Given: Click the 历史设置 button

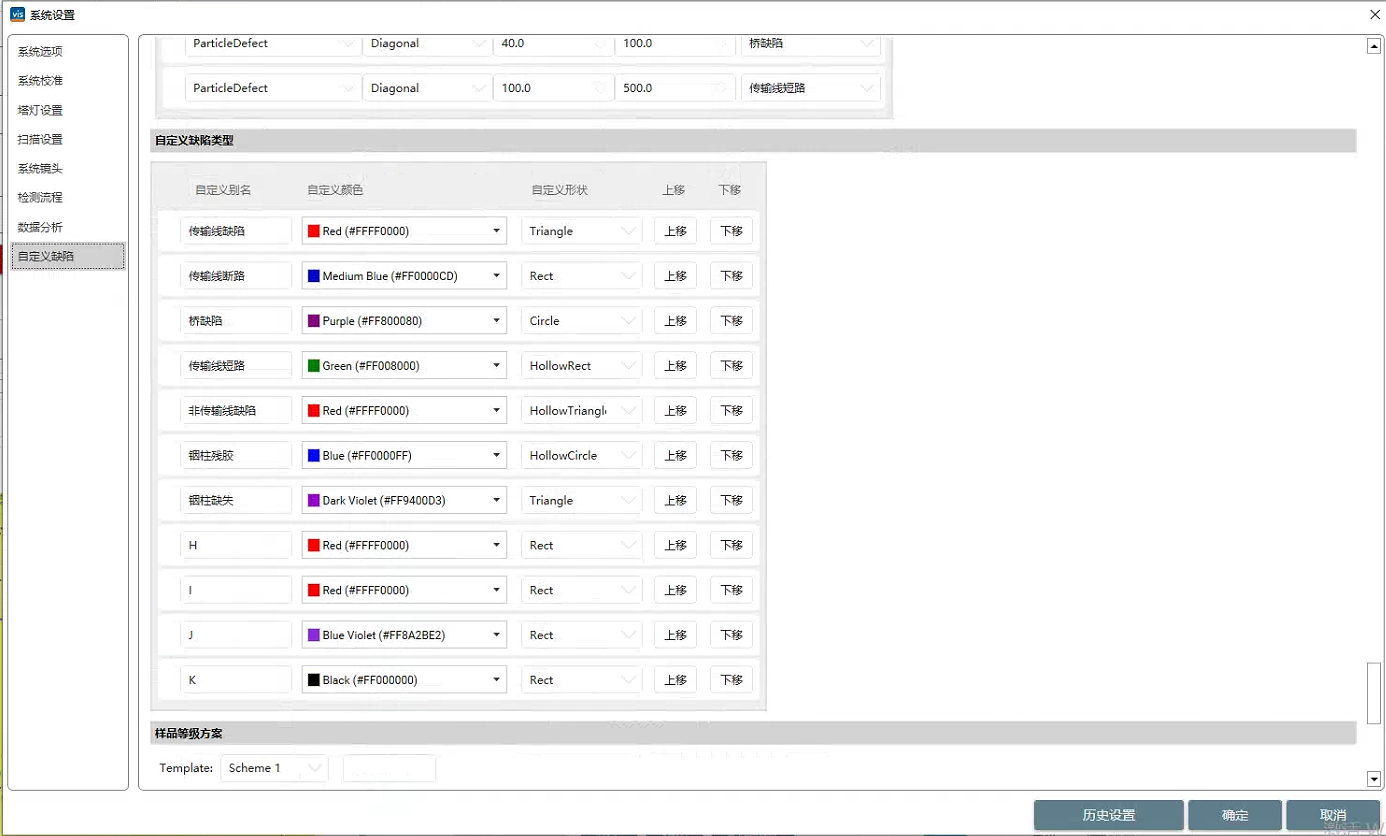Looking at the screenshot, I should tap(1108, 815).
